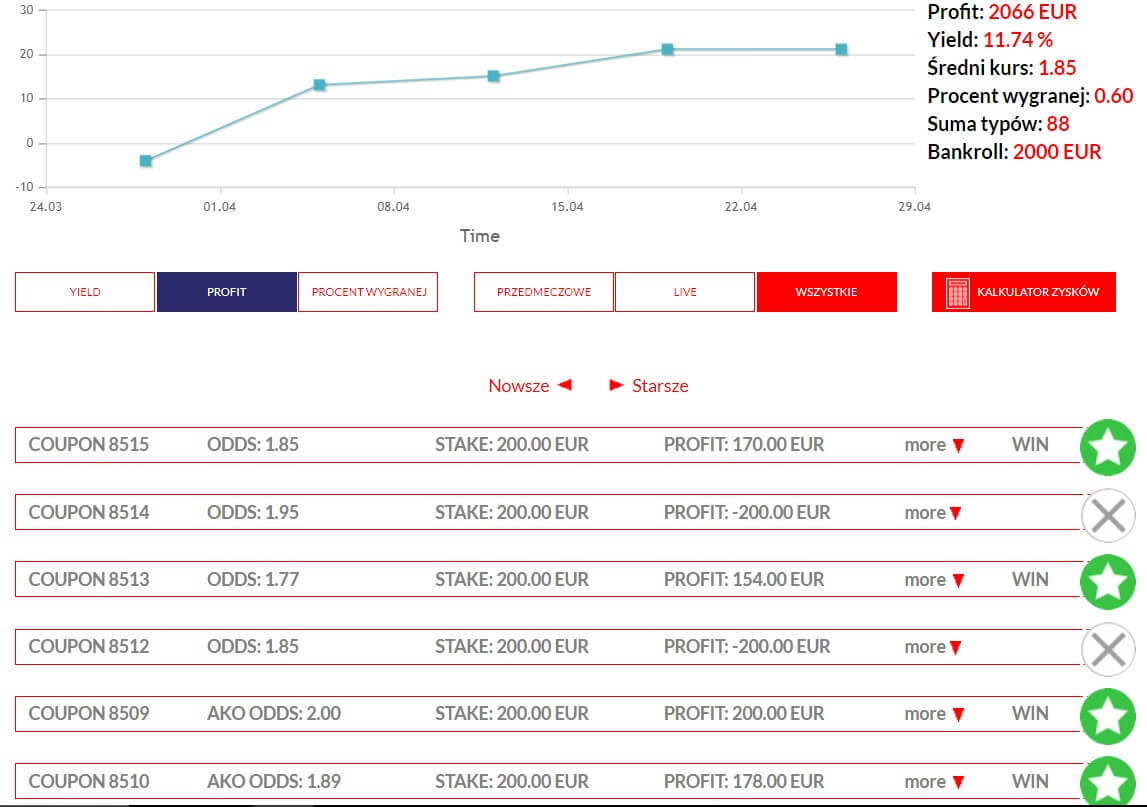Click green star icon for coupon 8513
Screen dimensions: 1147x807
click(1108, 582)
